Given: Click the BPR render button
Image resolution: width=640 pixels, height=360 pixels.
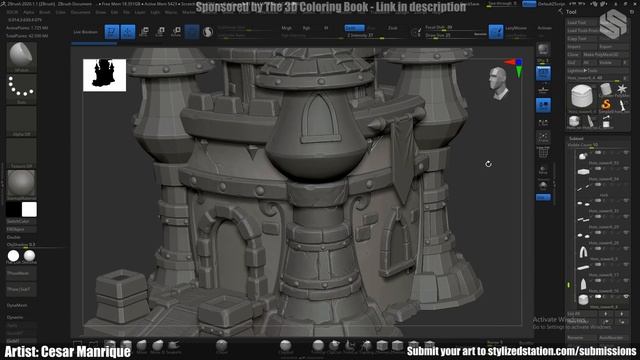Looking at the screenshot, I should (x=543, y=51).
